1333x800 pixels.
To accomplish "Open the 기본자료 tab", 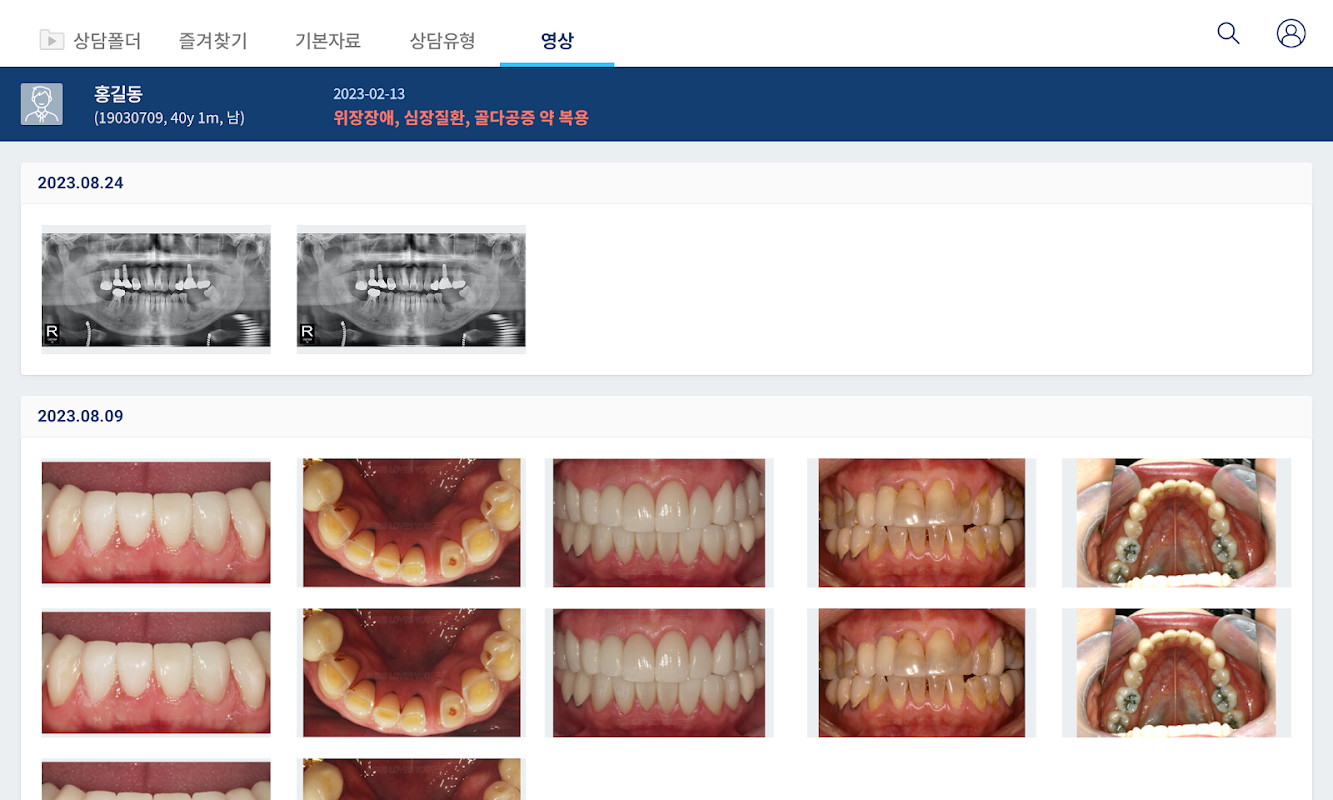I will tap(328, 41).
